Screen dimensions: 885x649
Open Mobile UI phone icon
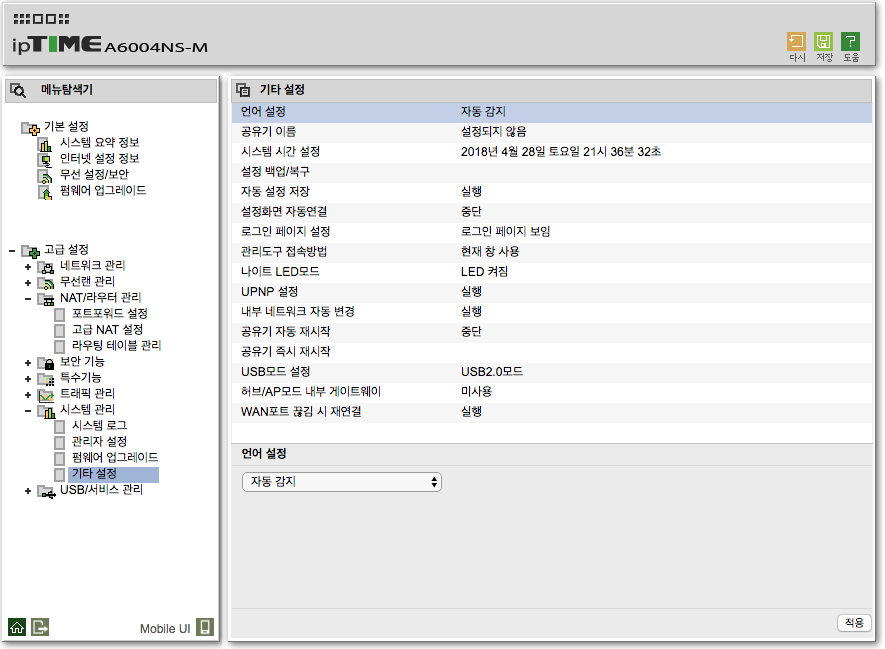(x=205, y=627)
